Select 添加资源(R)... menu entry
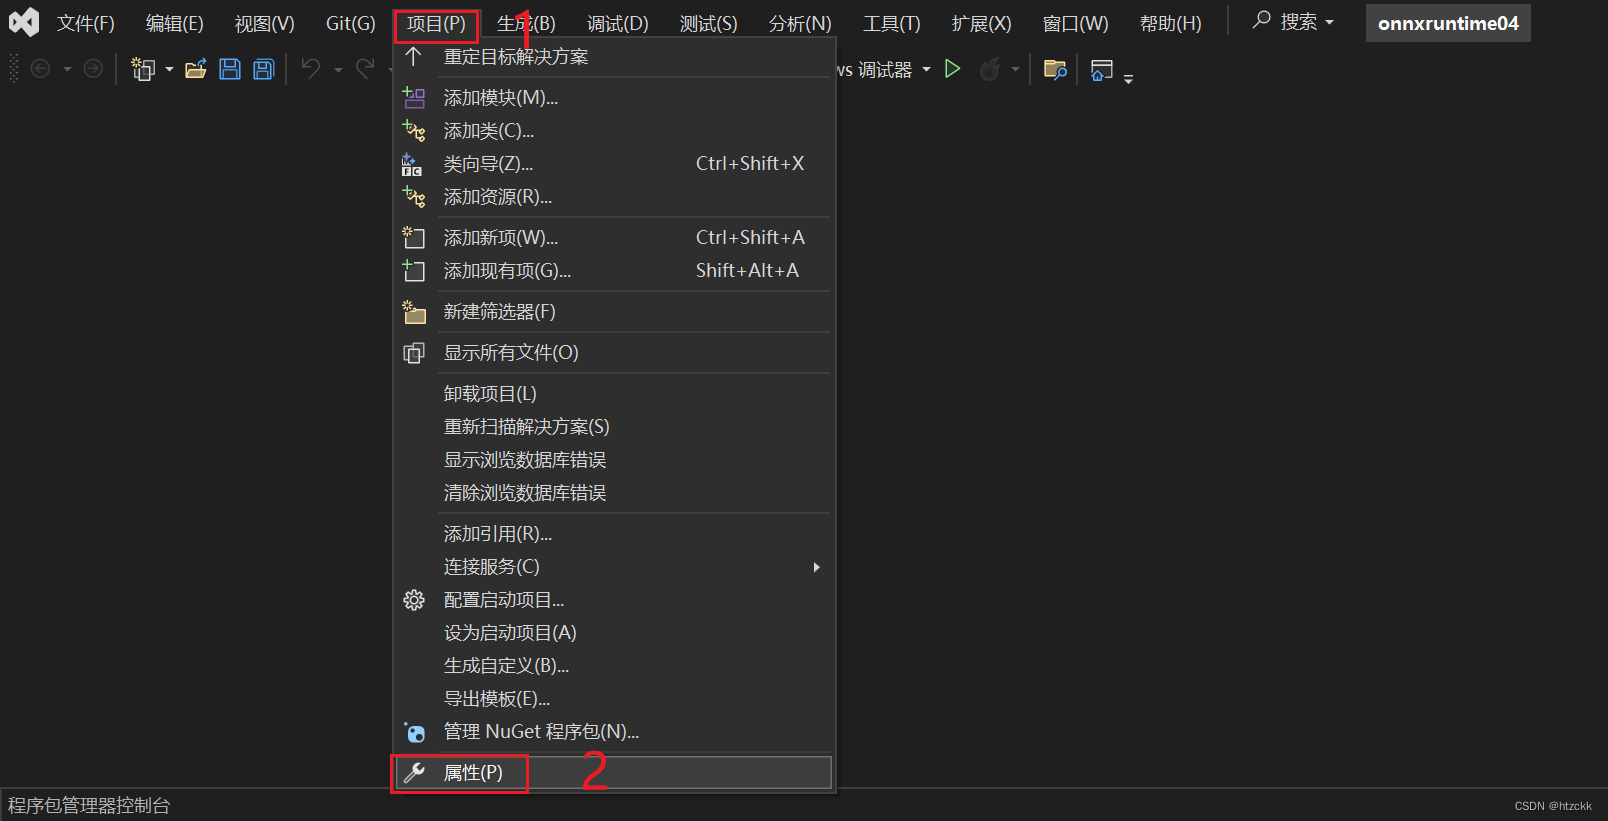 point(613,197)
